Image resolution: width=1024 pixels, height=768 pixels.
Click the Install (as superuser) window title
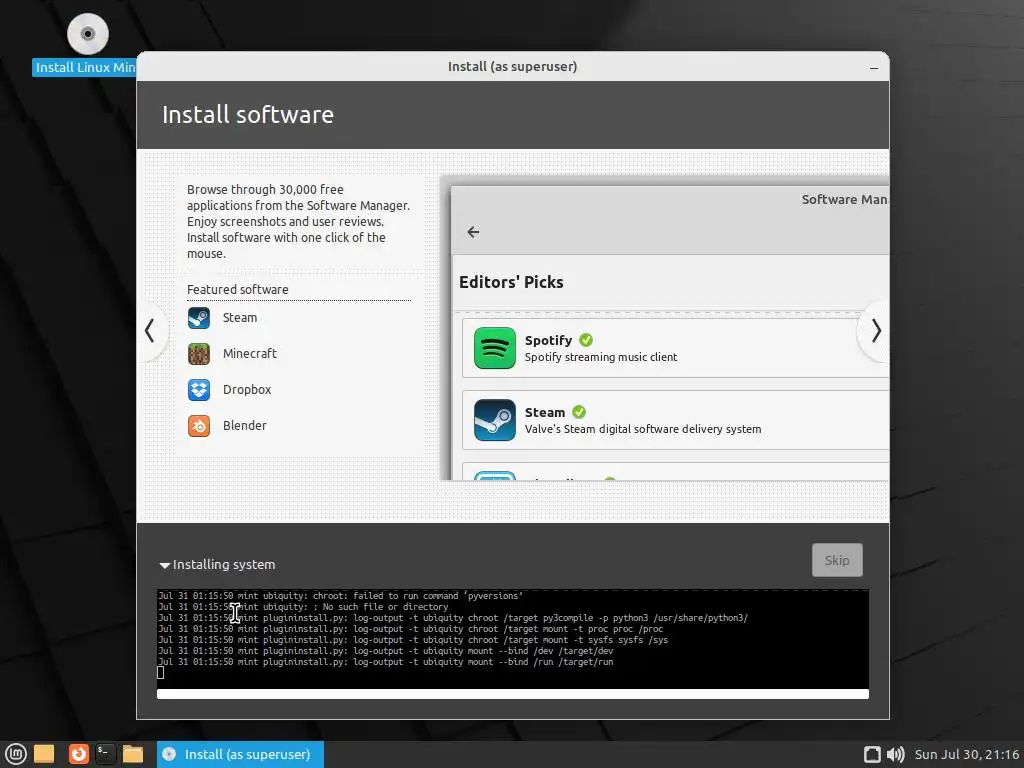point(512,67)
